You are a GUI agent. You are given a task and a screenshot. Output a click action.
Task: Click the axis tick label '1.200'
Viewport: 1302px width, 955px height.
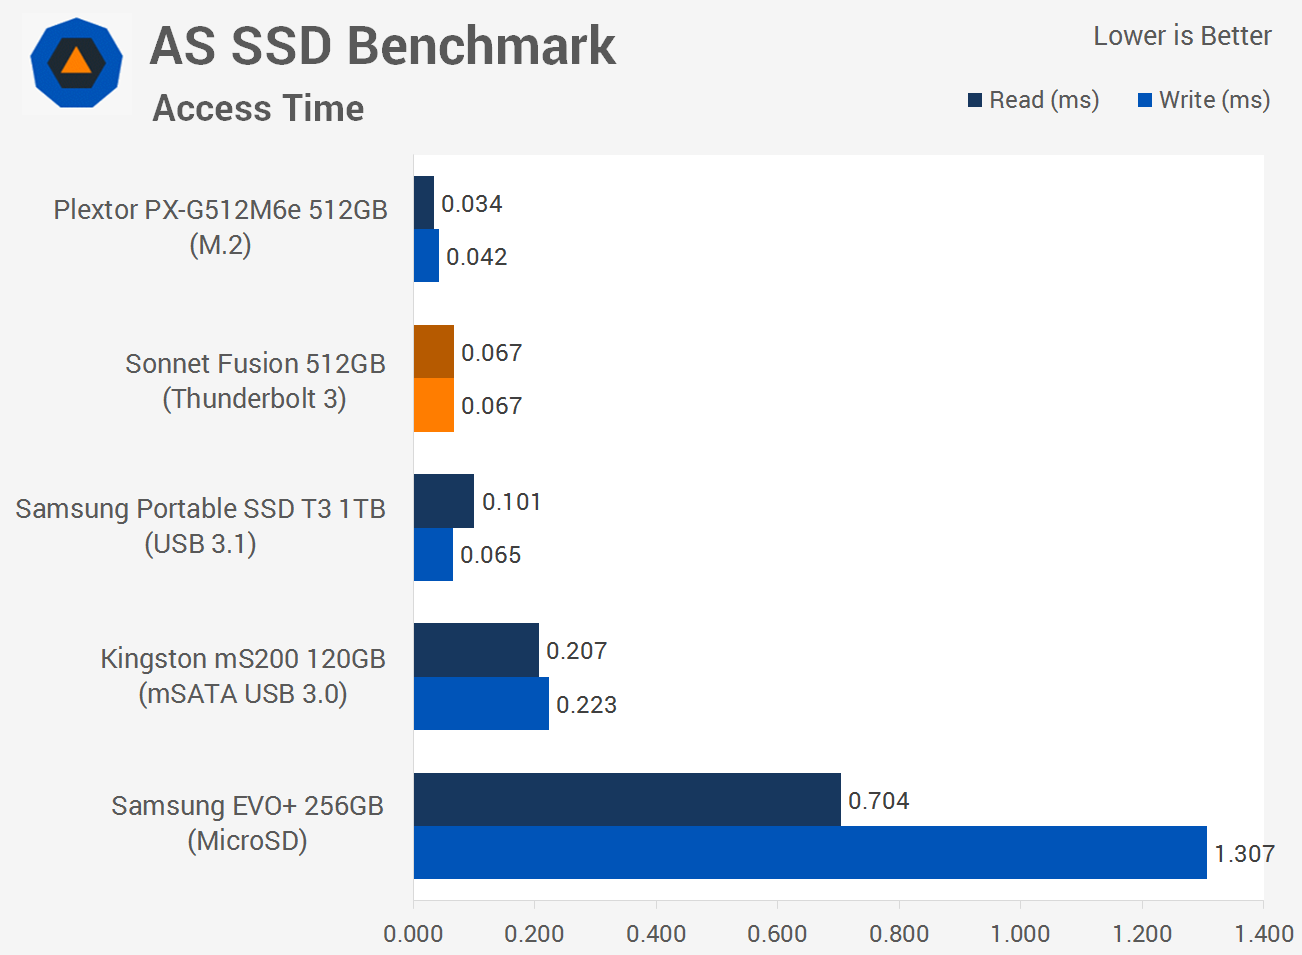tap(1142, 934)
